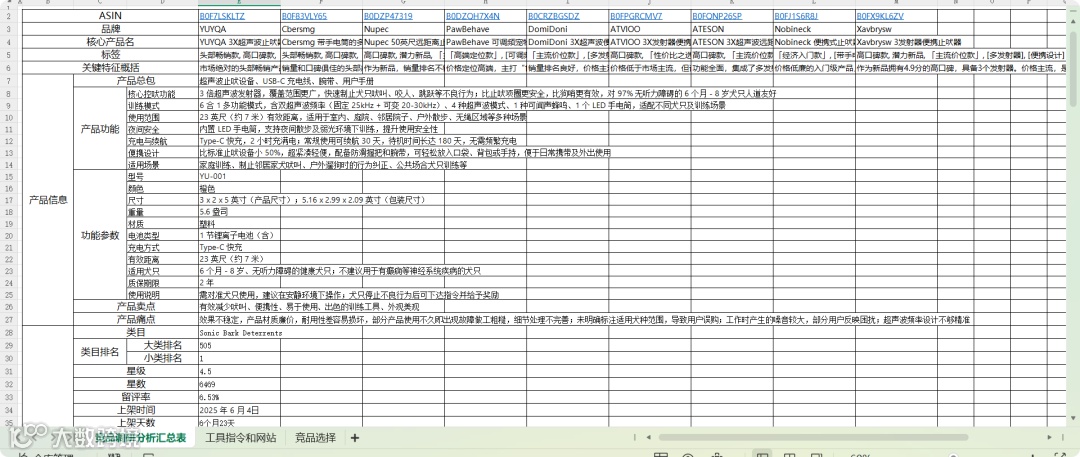Select the 6.53% 留评率 value cell
This screenshot has width=1080, height=457.
(239, 397)
